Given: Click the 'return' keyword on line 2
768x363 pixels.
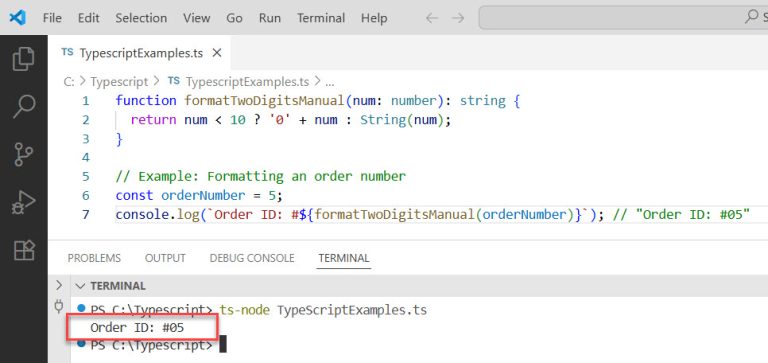Looking at the screenshot, I should pos(153,120).
